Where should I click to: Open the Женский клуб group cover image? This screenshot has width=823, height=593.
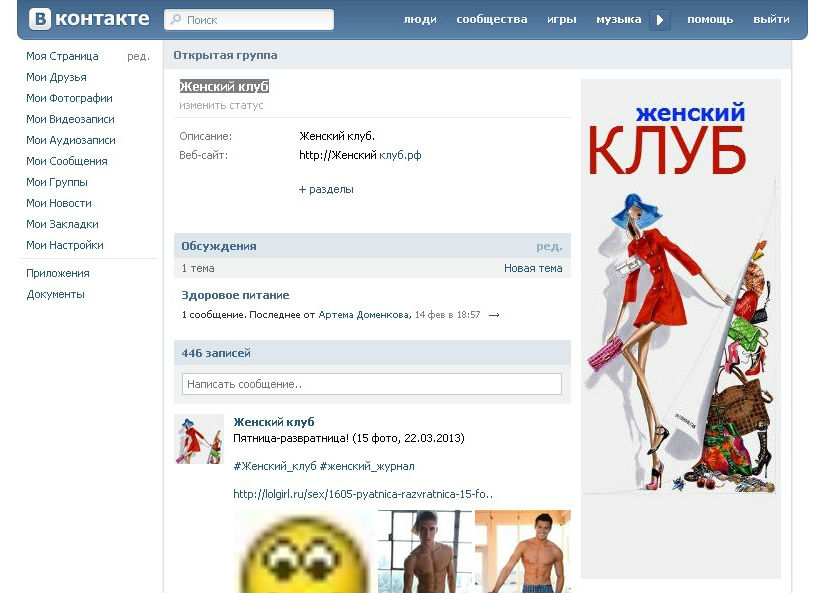coord(681,329)
